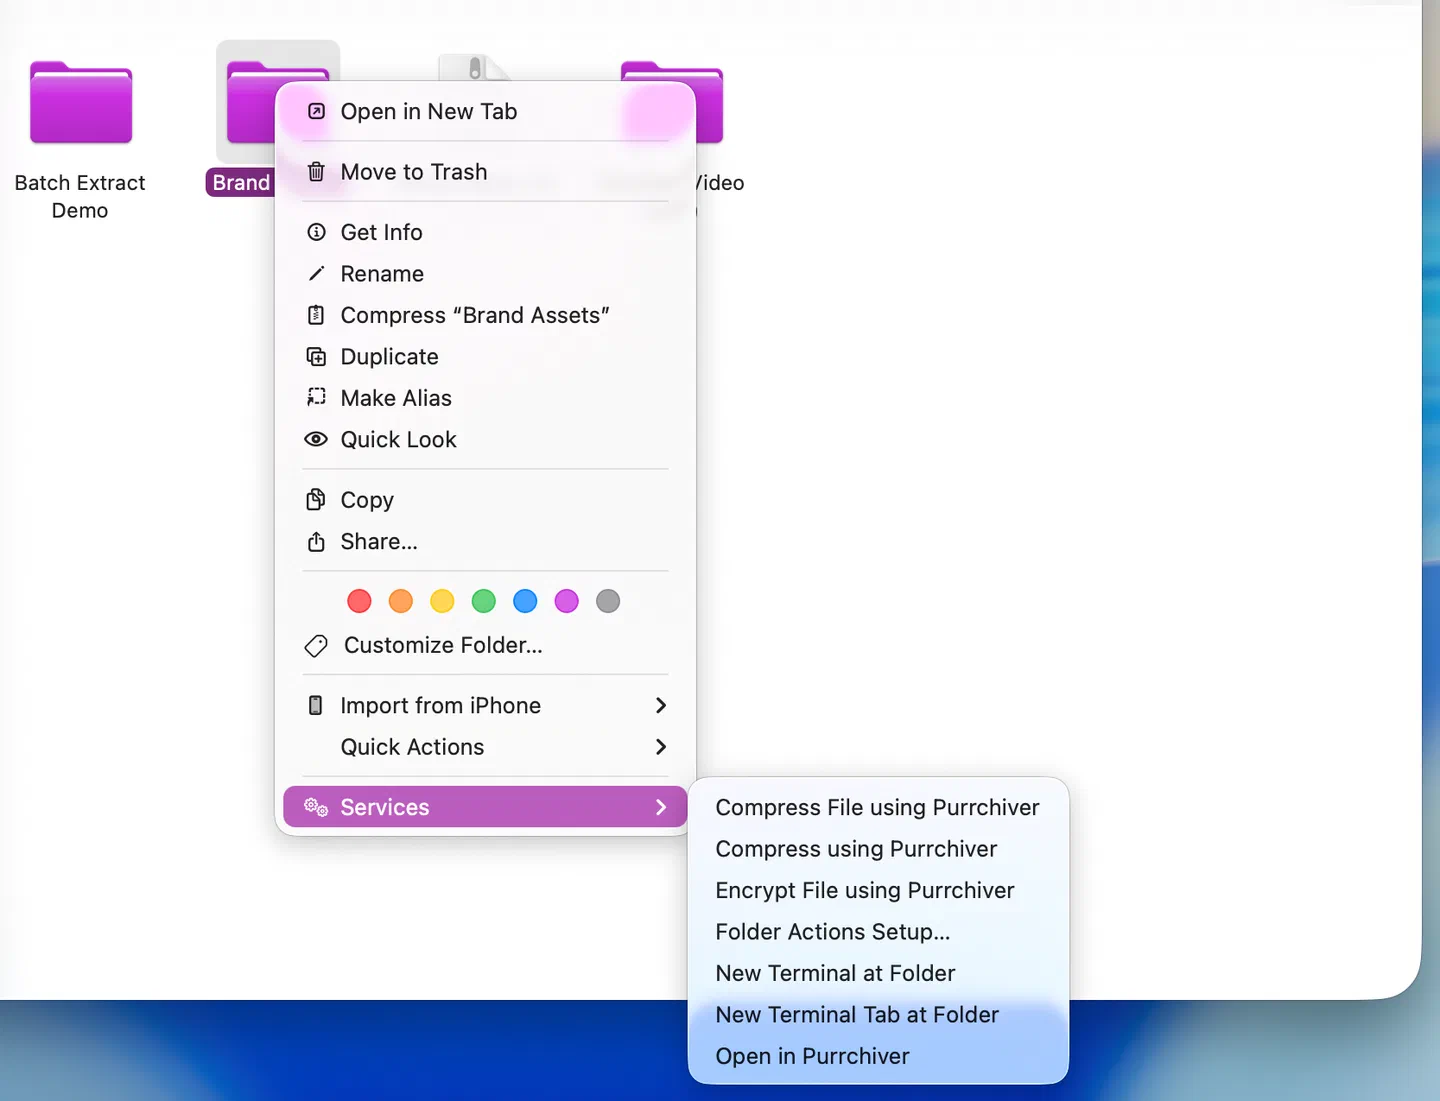1440x1101 pixels.
Task: Click the iPhone import icon
Action: pos(316,706)
